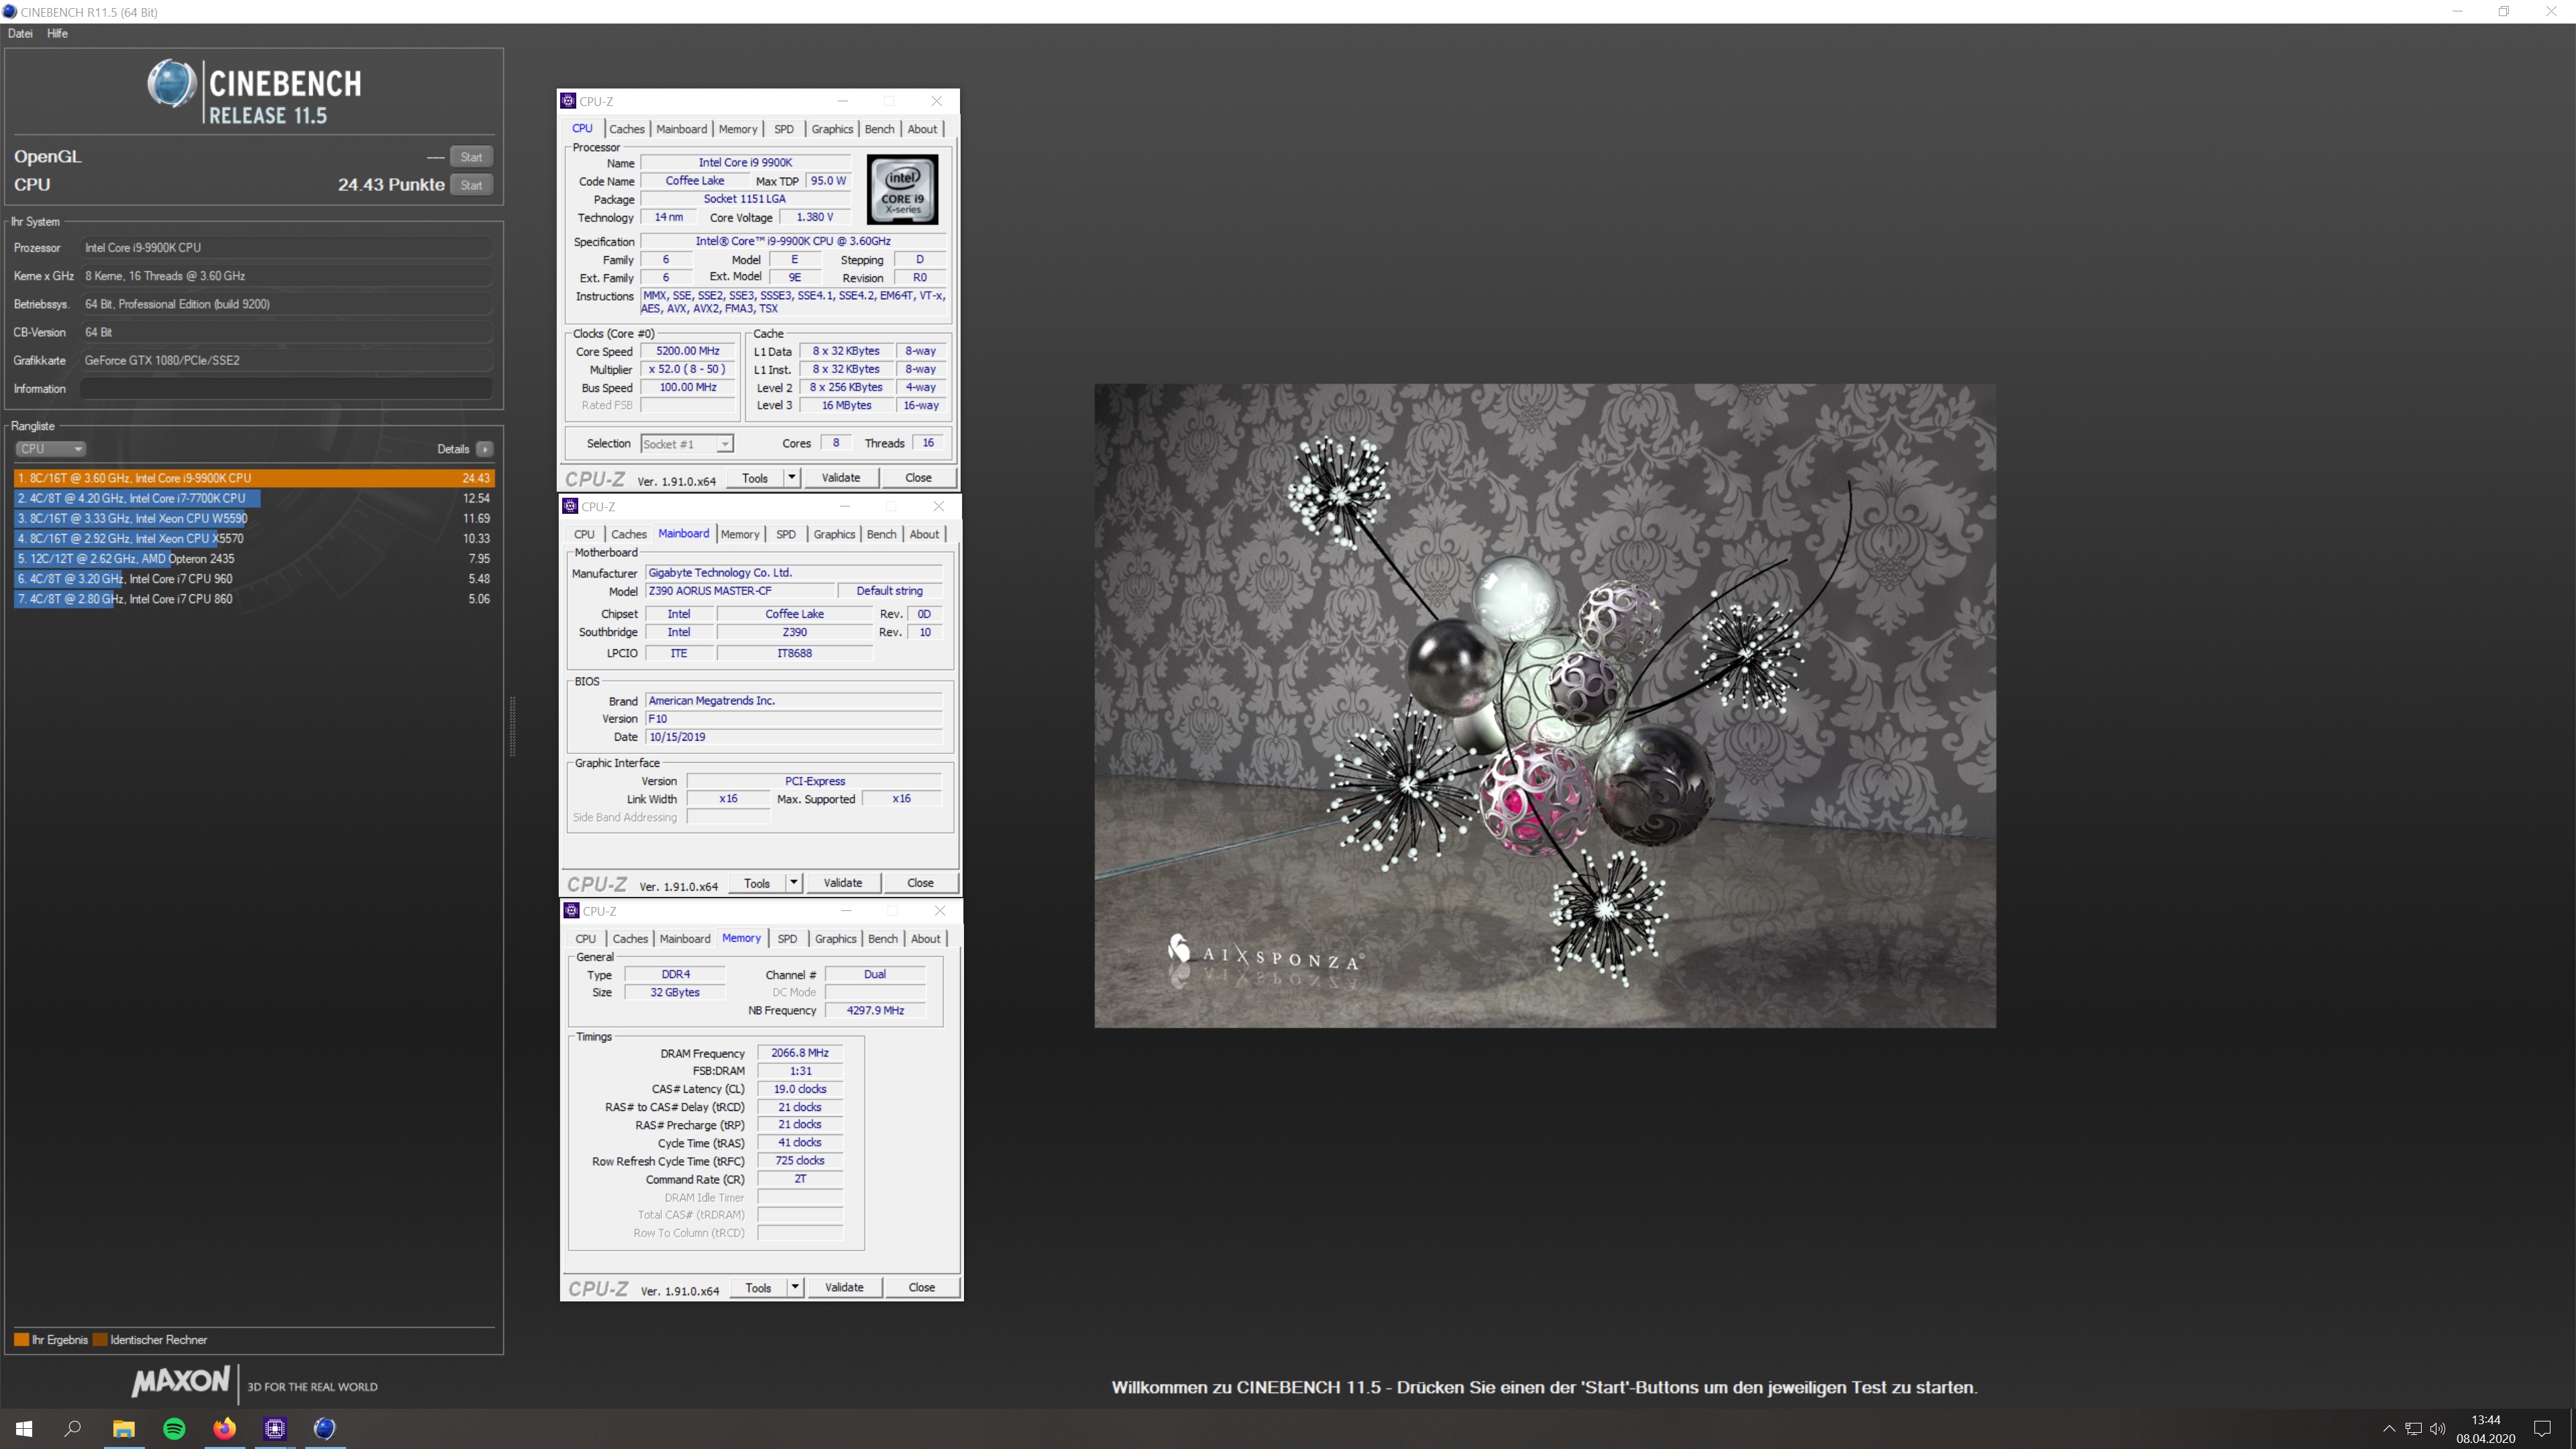Click the NB Frequency 4297.9 MHz value
Viewport: 2576px width, 1449px height.
point(875,1011)
